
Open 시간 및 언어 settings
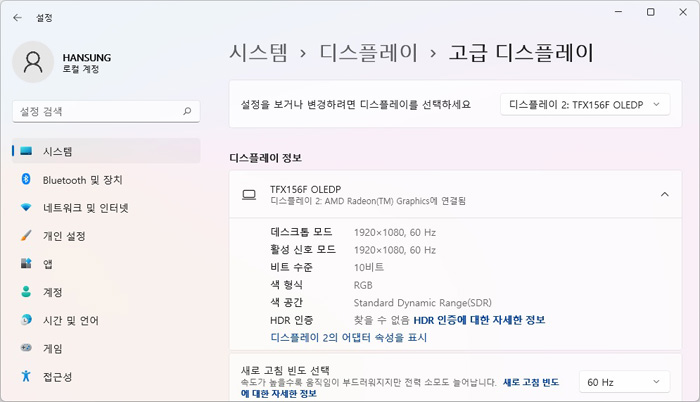click(106, 320)
